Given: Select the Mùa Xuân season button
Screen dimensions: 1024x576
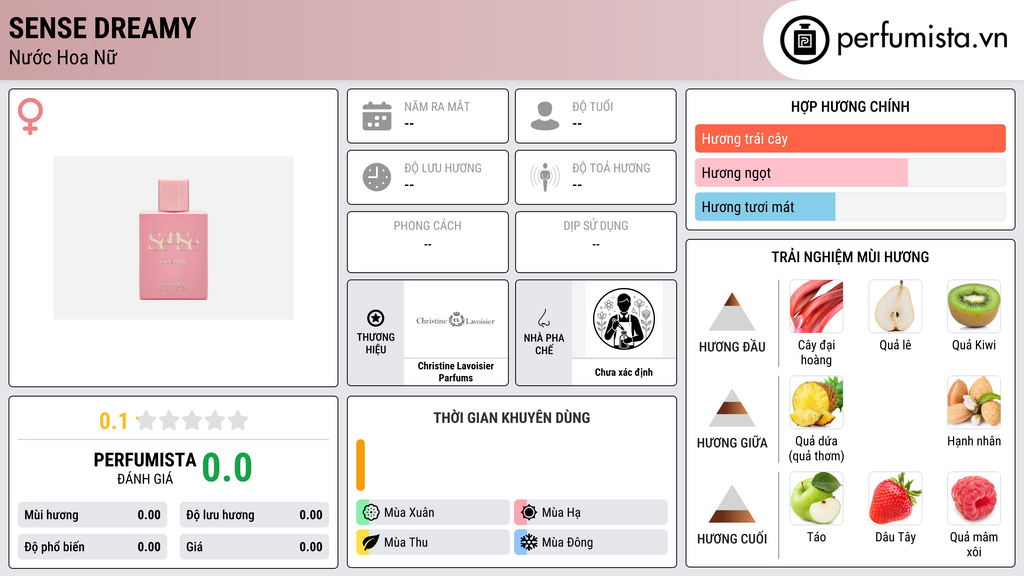Looking at the screenshot, I should pyautogui.click(x=433, y=512).
